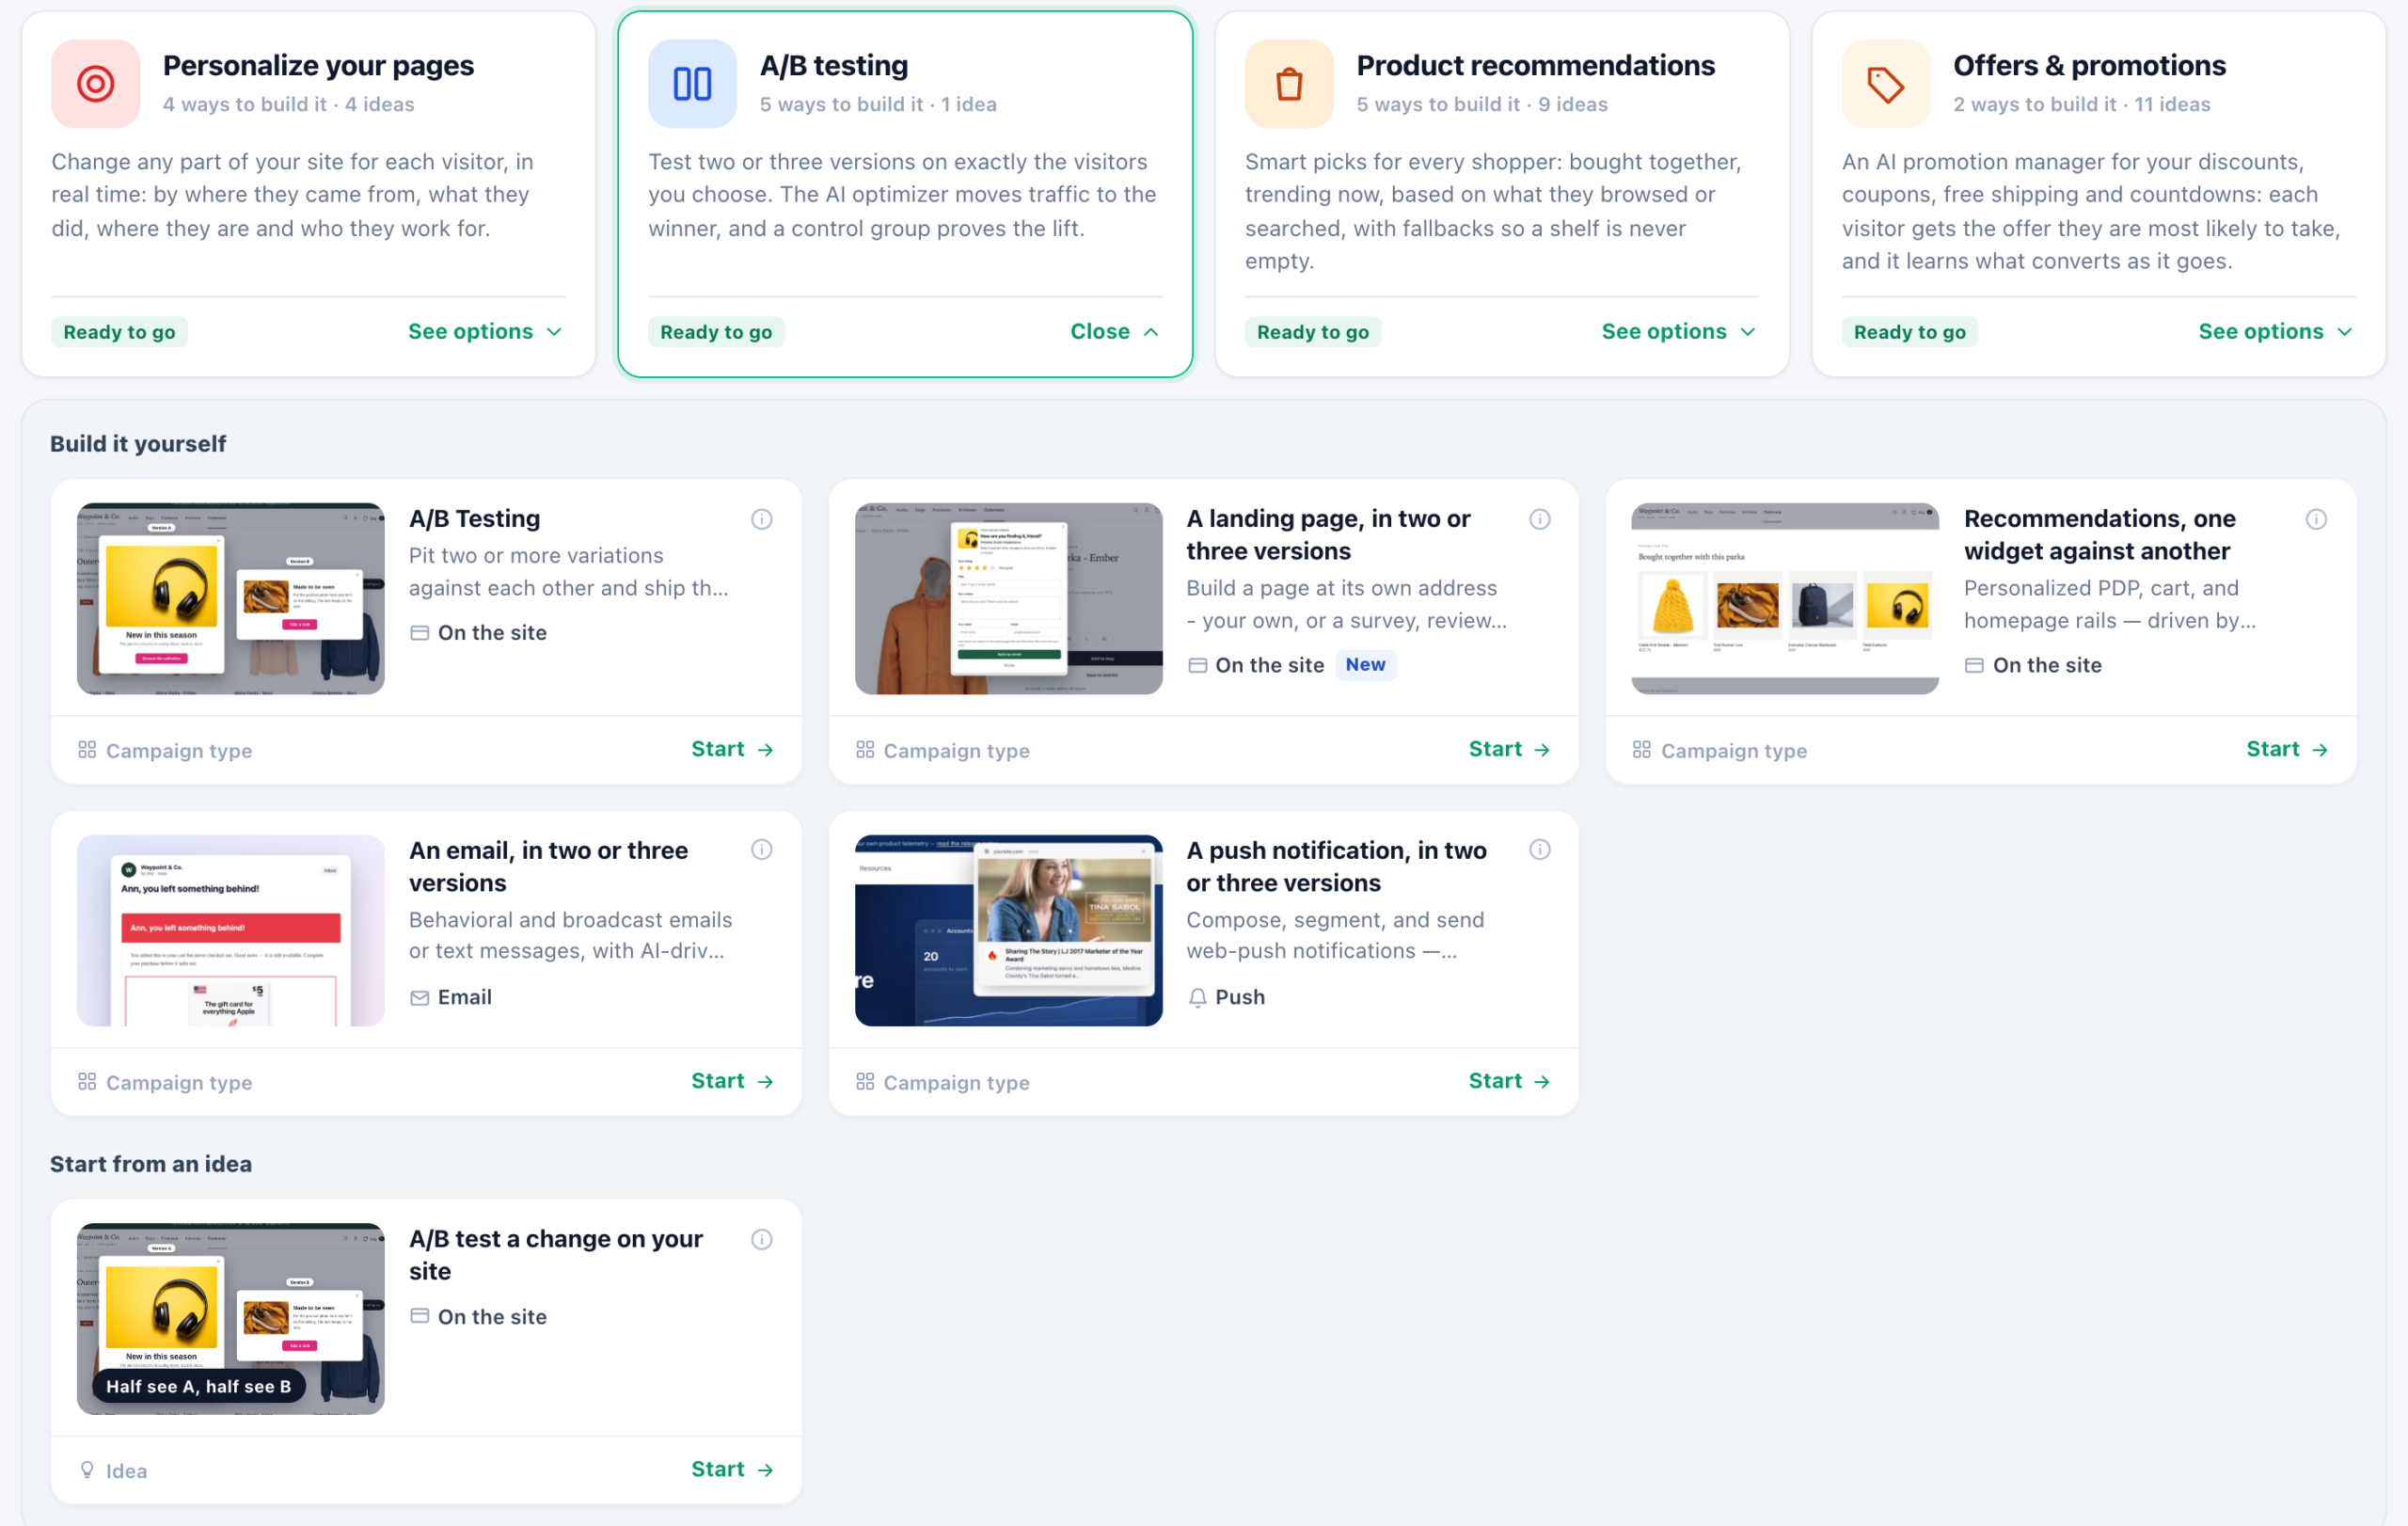Start the A/B Testing campaign
Image resolution: width=2408 pixels, height=1526 pixels.
coord(732,750)
